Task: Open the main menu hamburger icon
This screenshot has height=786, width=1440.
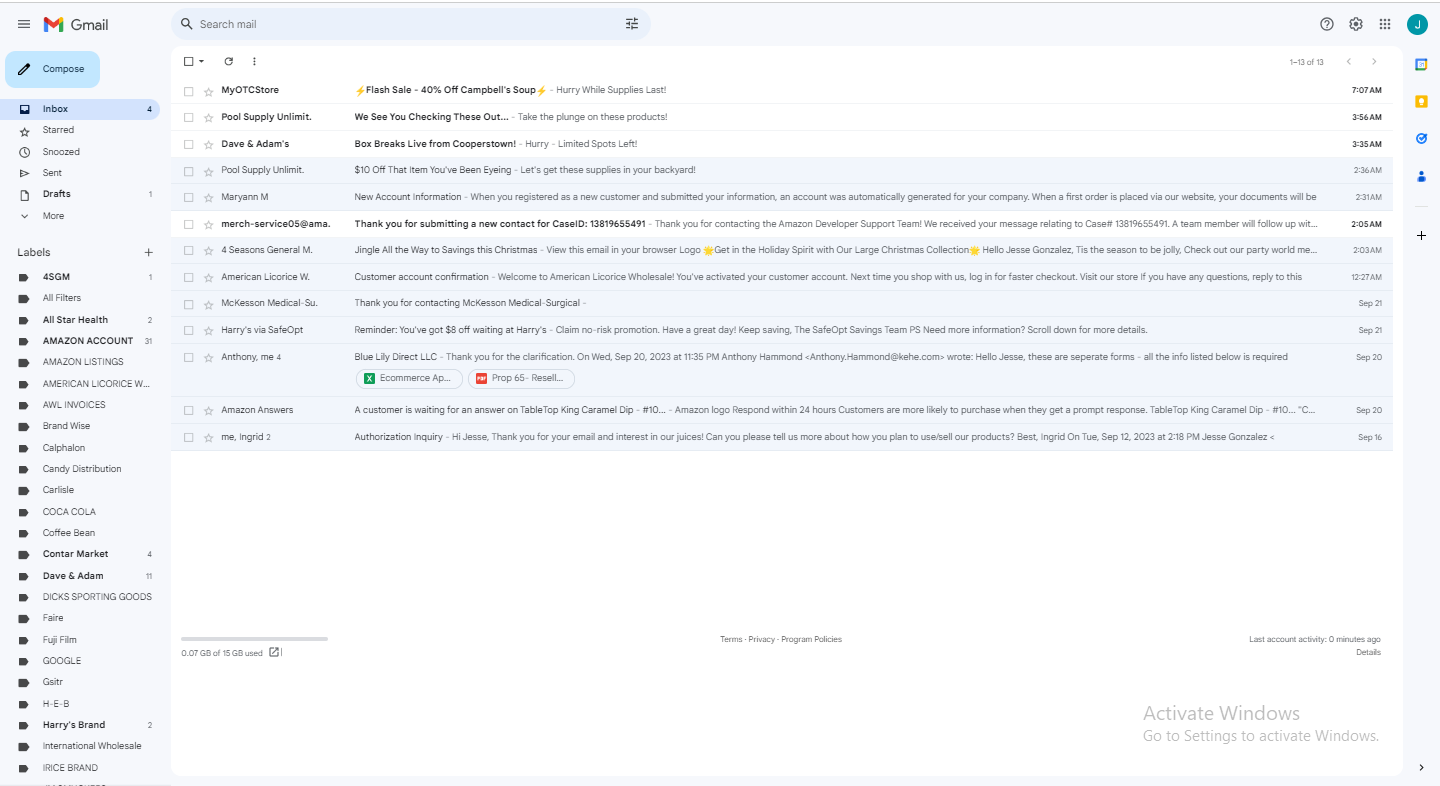Action: 24,24
